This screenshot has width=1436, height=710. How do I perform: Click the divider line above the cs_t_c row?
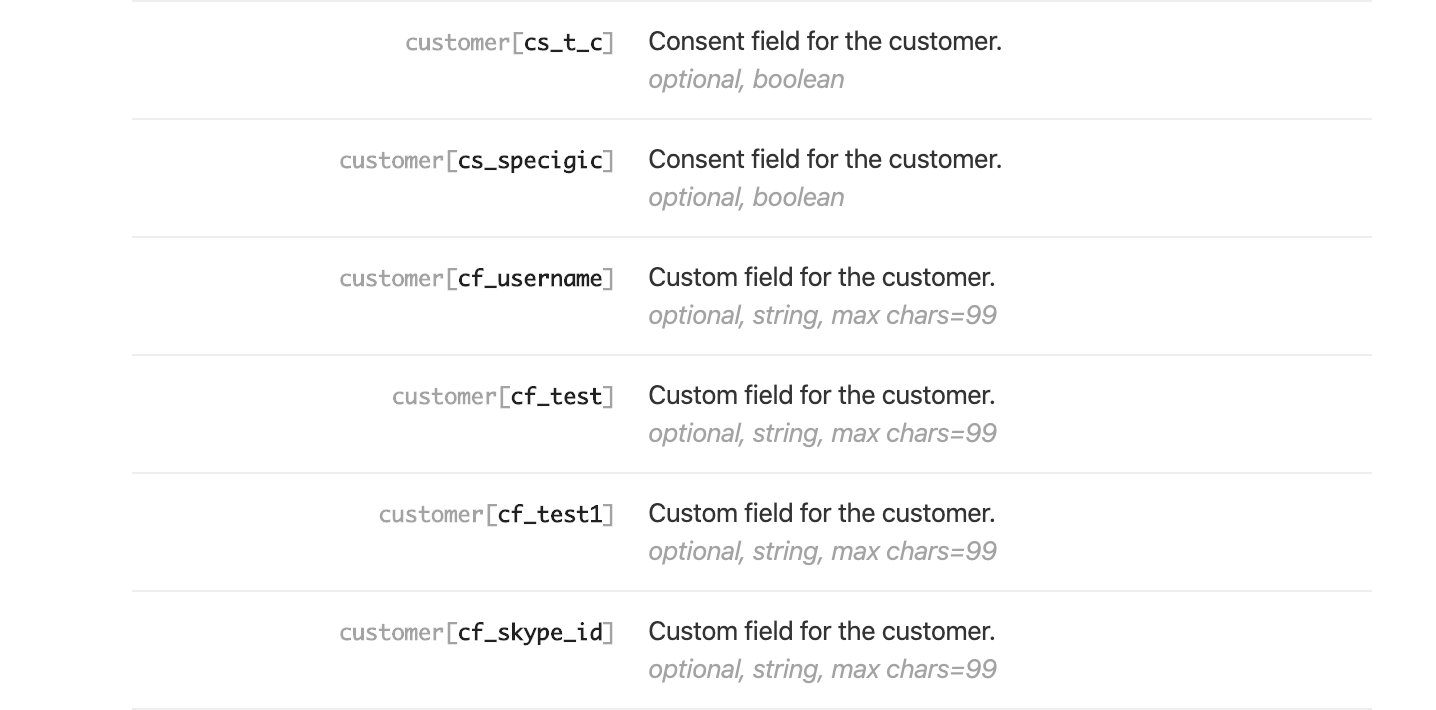pyautogui.click(x=752, y=1)
